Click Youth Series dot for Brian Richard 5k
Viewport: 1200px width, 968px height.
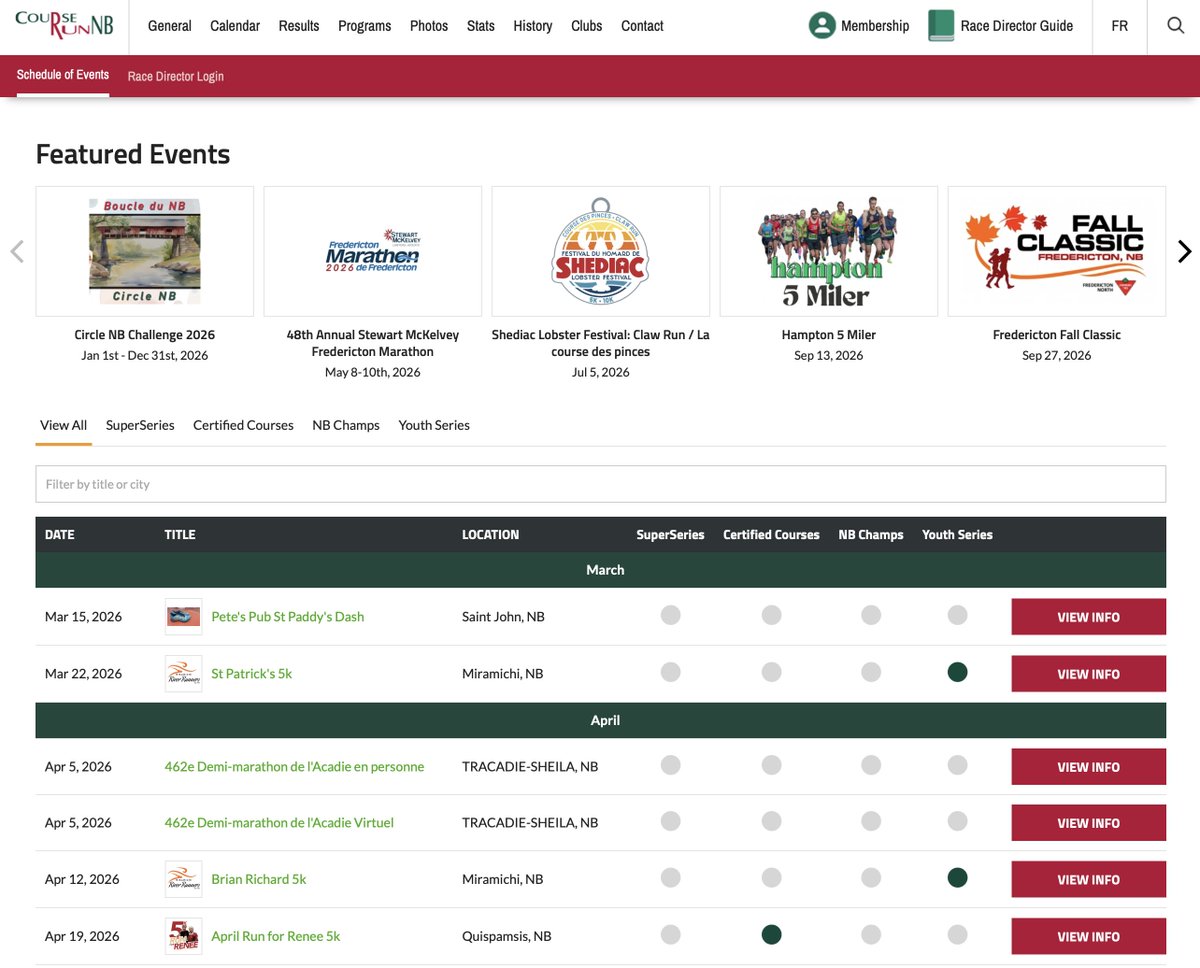957,879
